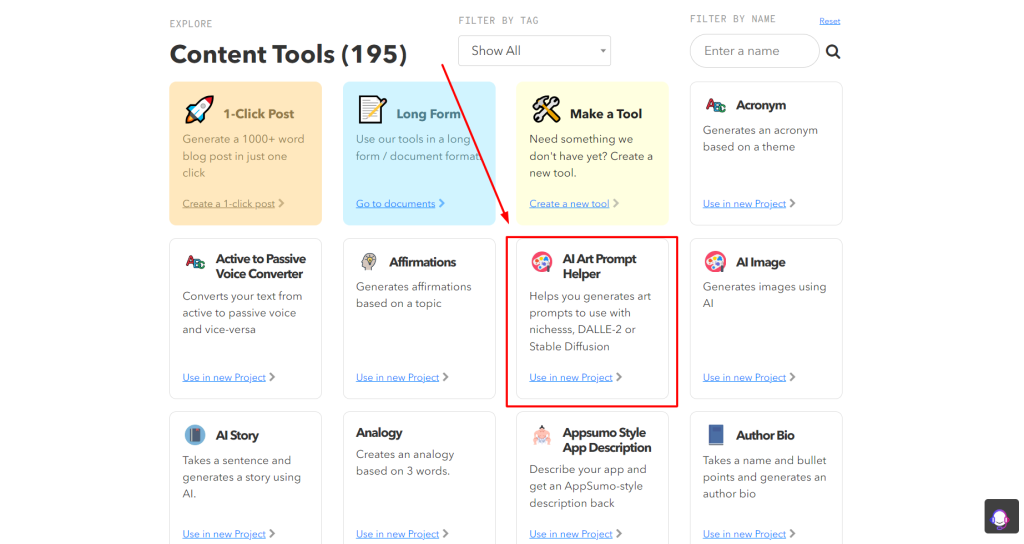Open the chat assistant widget
The width and height of the screenshot is (1024, 544).
(1000, 517)
